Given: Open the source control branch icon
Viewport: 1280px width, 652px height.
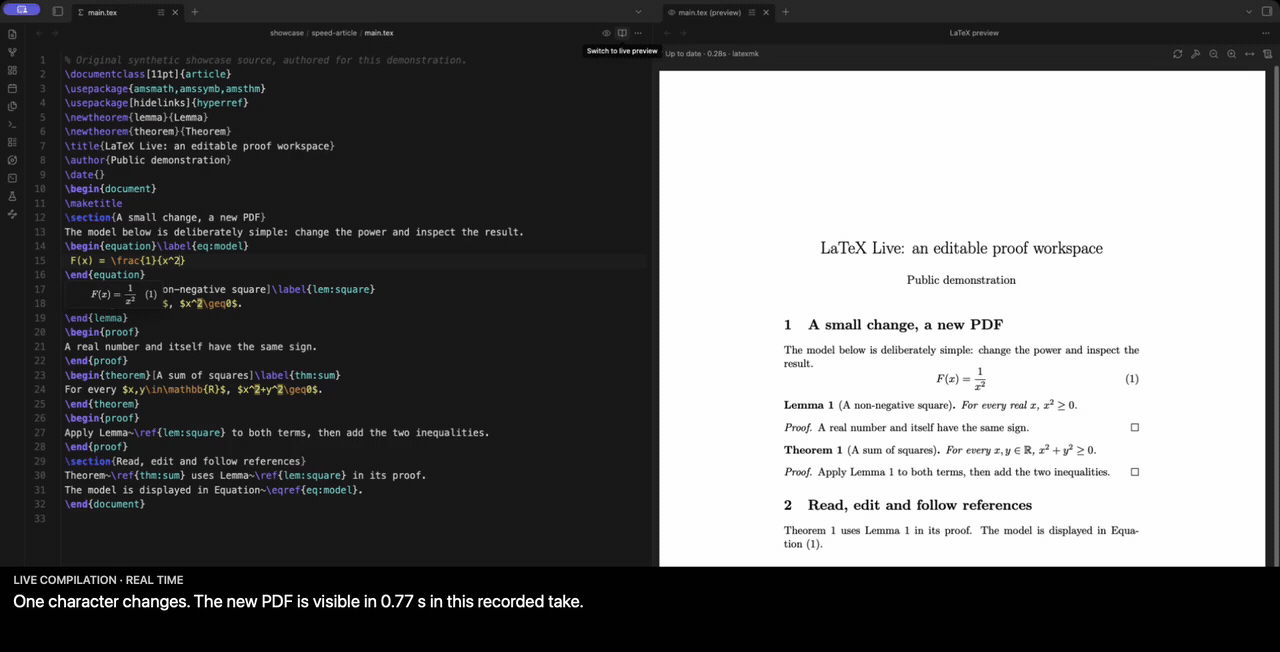Looking at the screenshot, I should coord(12,52).
